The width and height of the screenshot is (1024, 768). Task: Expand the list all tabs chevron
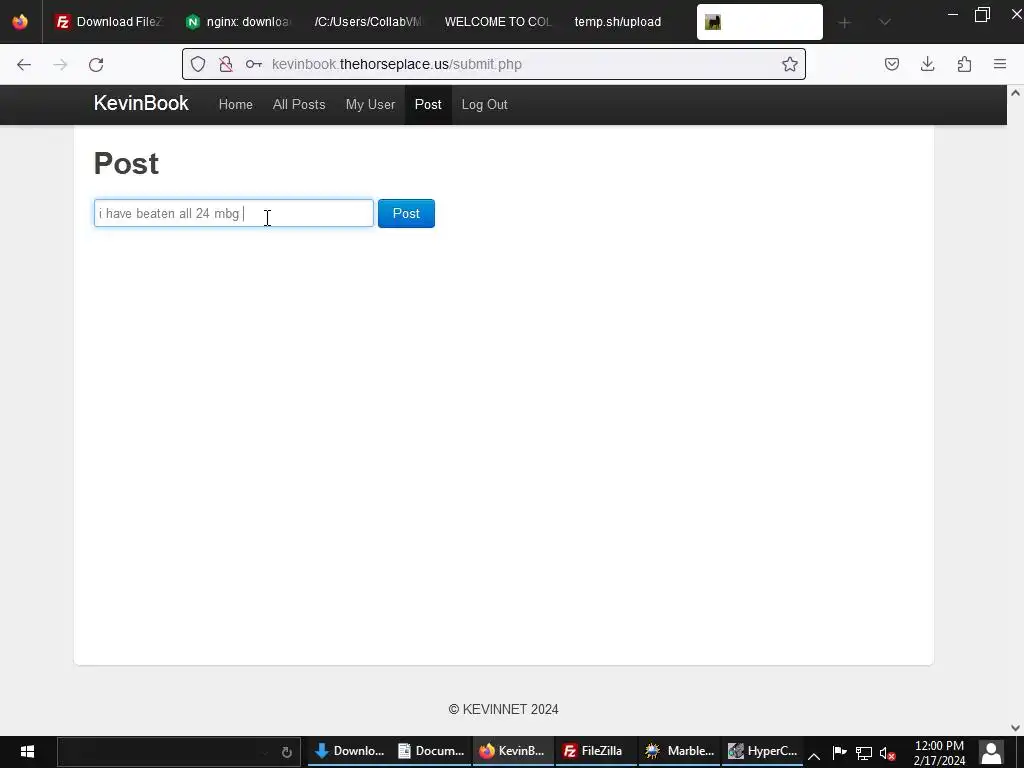click(884, 22)
